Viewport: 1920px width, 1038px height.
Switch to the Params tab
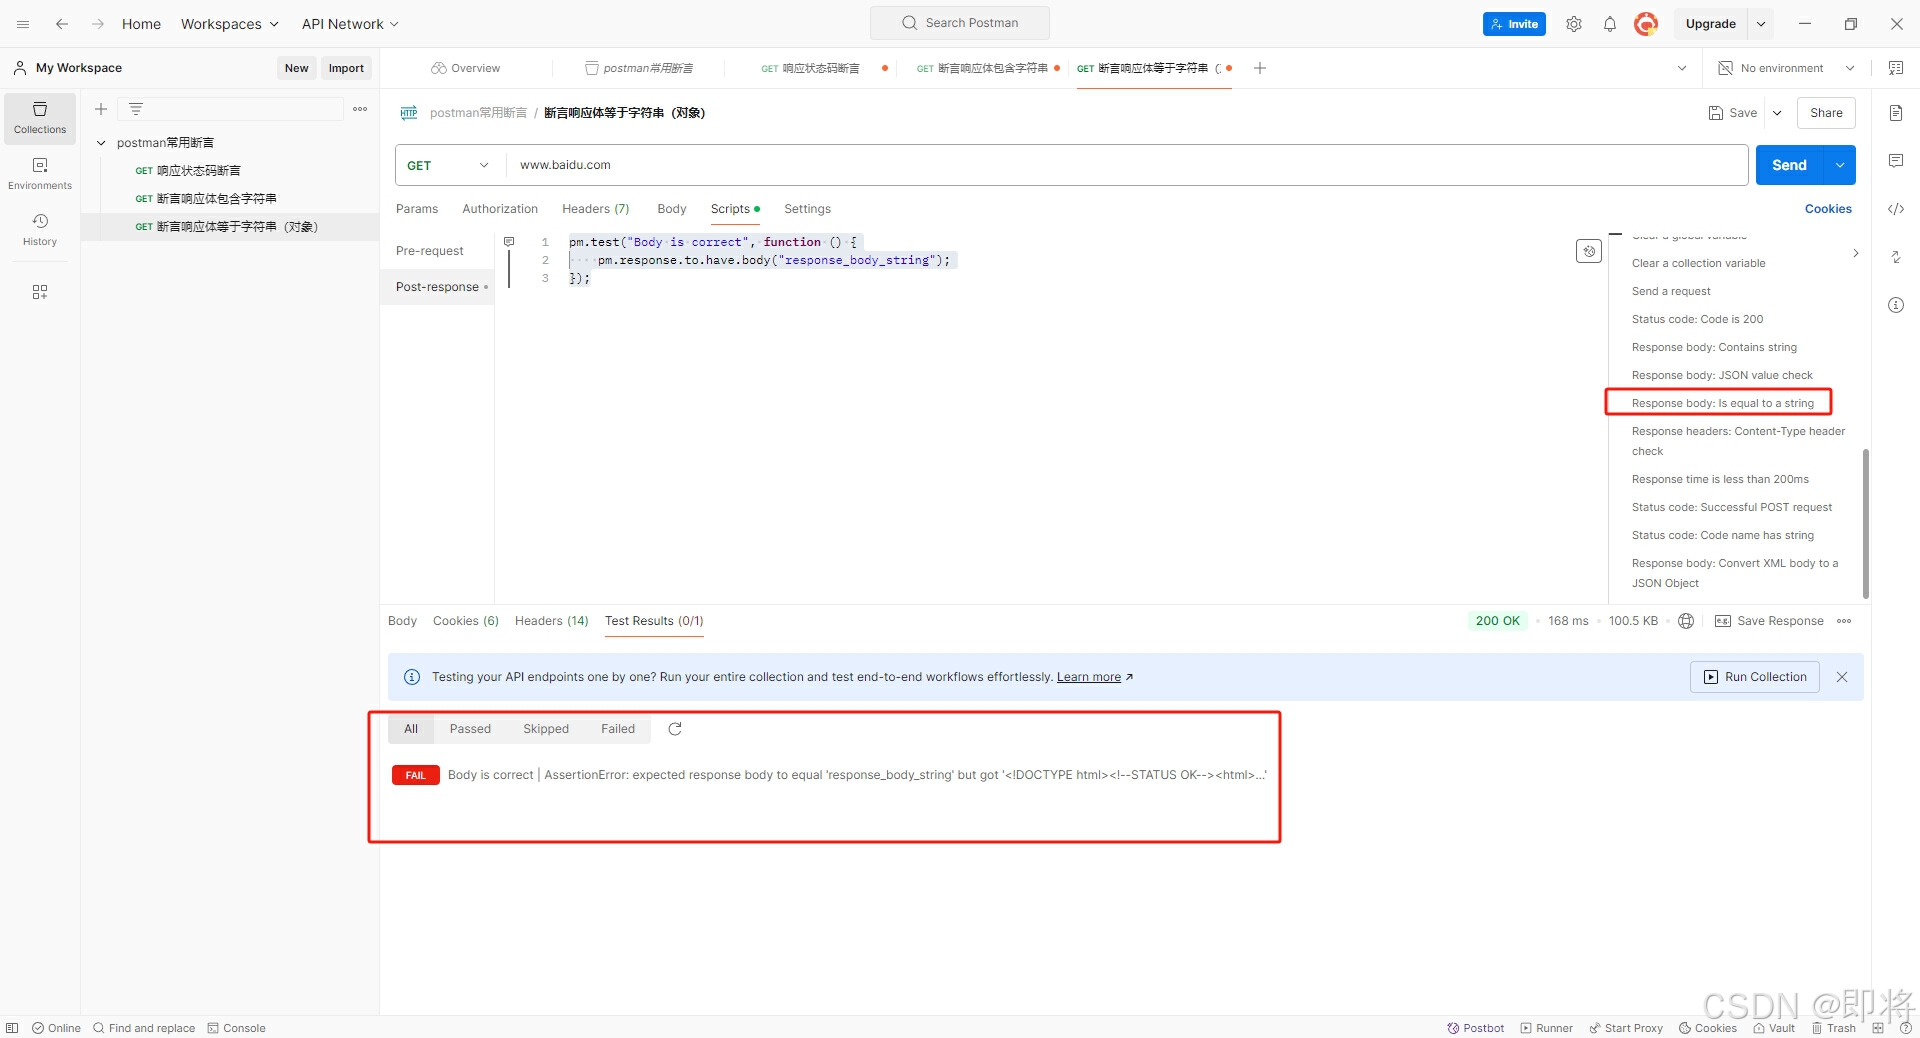click(417, 209)
